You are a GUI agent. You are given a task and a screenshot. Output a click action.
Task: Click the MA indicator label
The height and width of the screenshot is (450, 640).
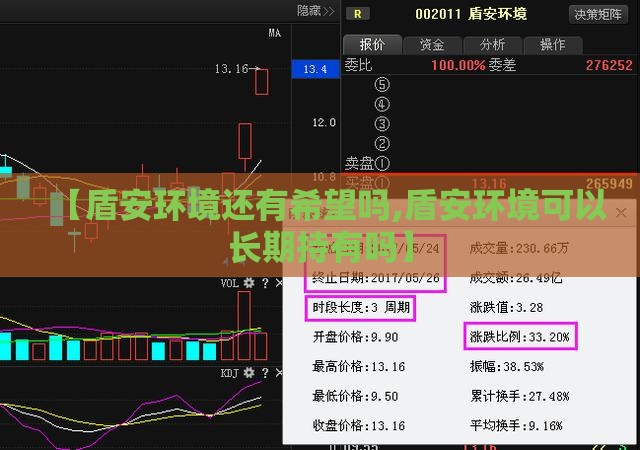click(275, 33)
